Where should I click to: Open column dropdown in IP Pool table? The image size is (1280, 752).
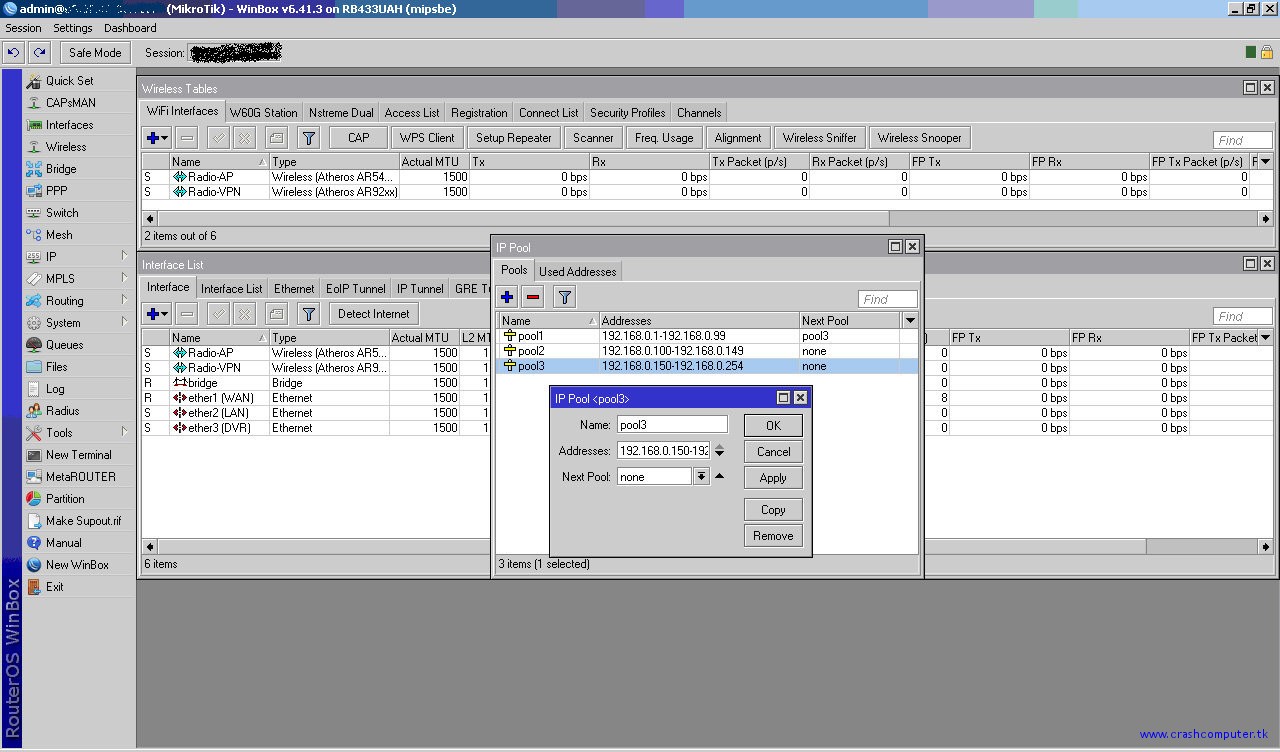click(909, 321)
